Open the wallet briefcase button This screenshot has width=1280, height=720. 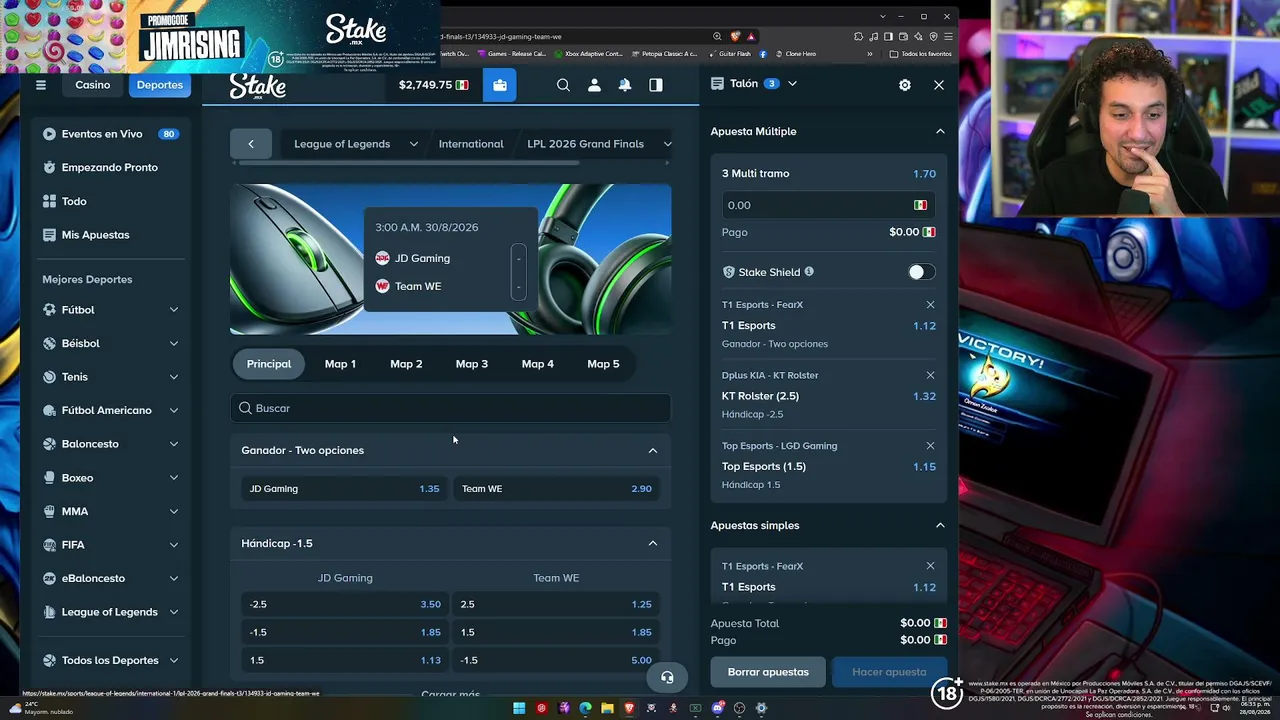tap(500, 85)
